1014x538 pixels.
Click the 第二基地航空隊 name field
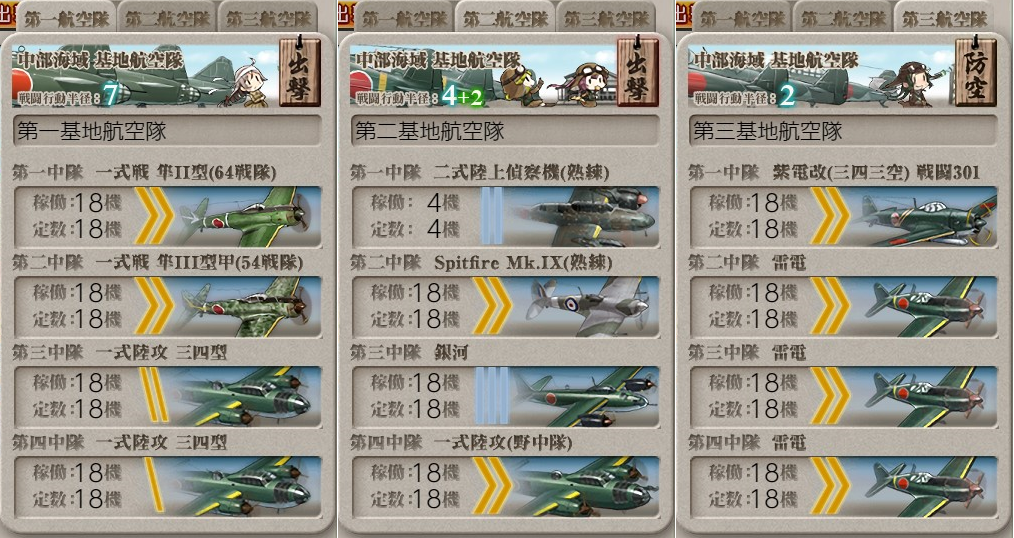(x=506, y=131)
